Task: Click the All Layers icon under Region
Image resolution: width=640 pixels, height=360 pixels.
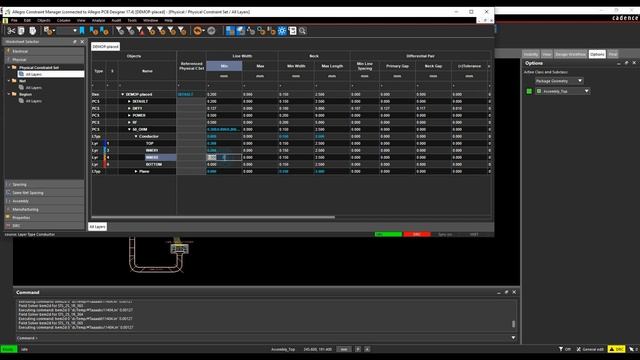Action: click(x=22, y=100)
